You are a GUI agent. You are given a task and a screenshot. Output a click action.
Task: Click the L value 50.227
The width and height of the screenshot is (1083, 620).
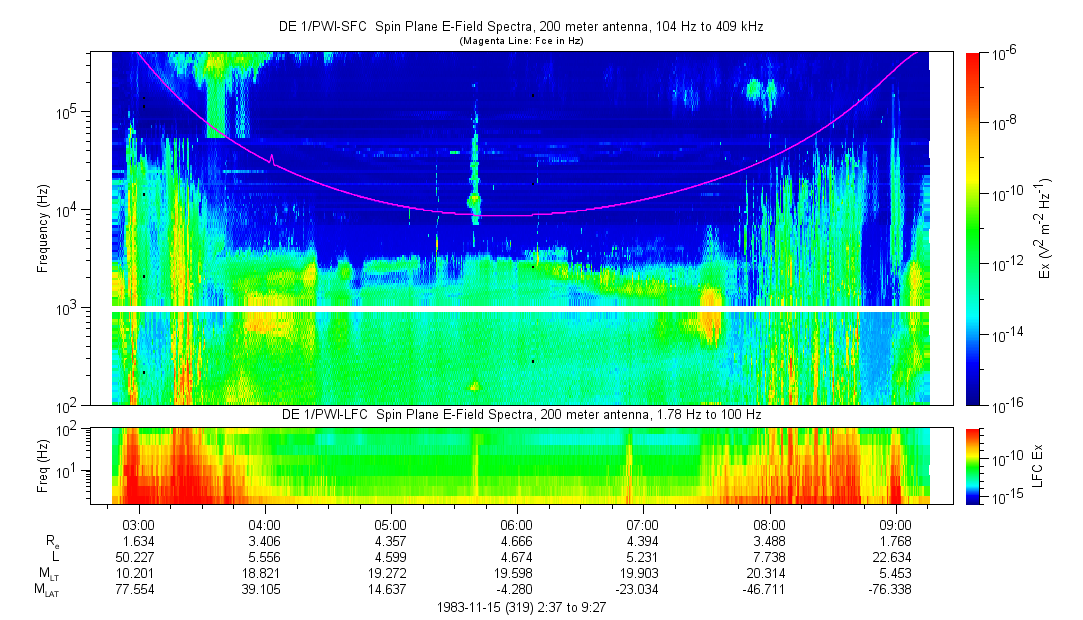[x=138, y=558]
